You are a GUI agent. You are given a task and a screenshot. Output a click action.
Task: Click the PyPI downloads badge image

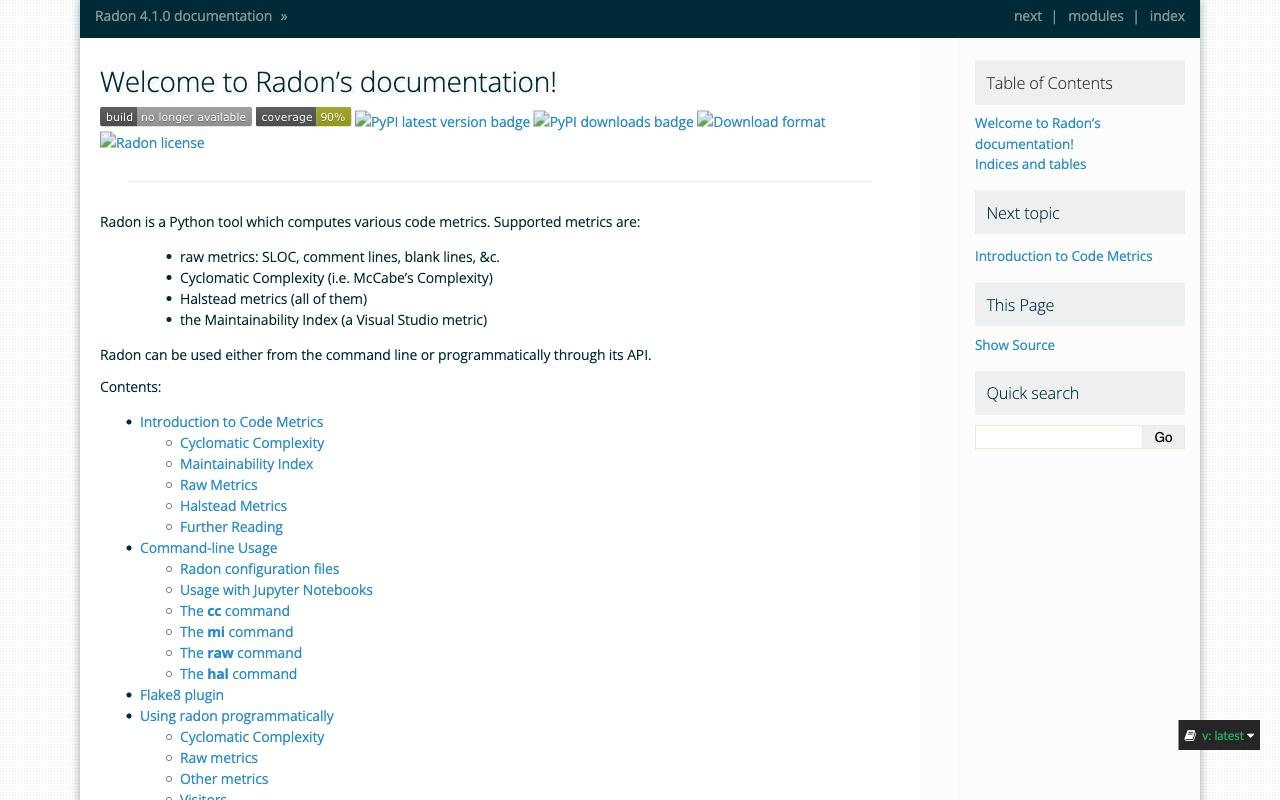tap(613, 121)
